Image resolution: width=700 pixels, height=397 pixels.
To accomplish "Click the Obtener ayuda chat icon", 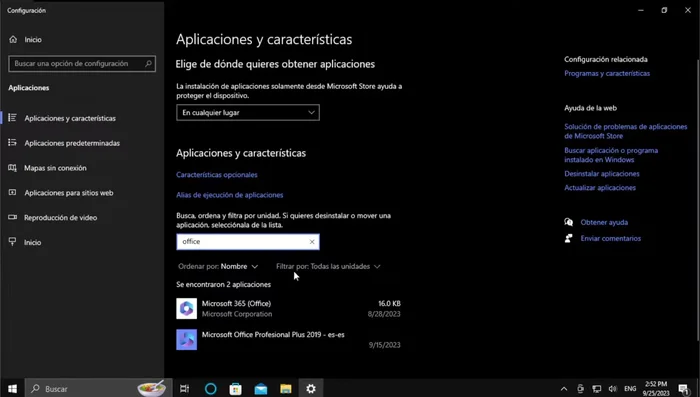I will click(568, 222).
